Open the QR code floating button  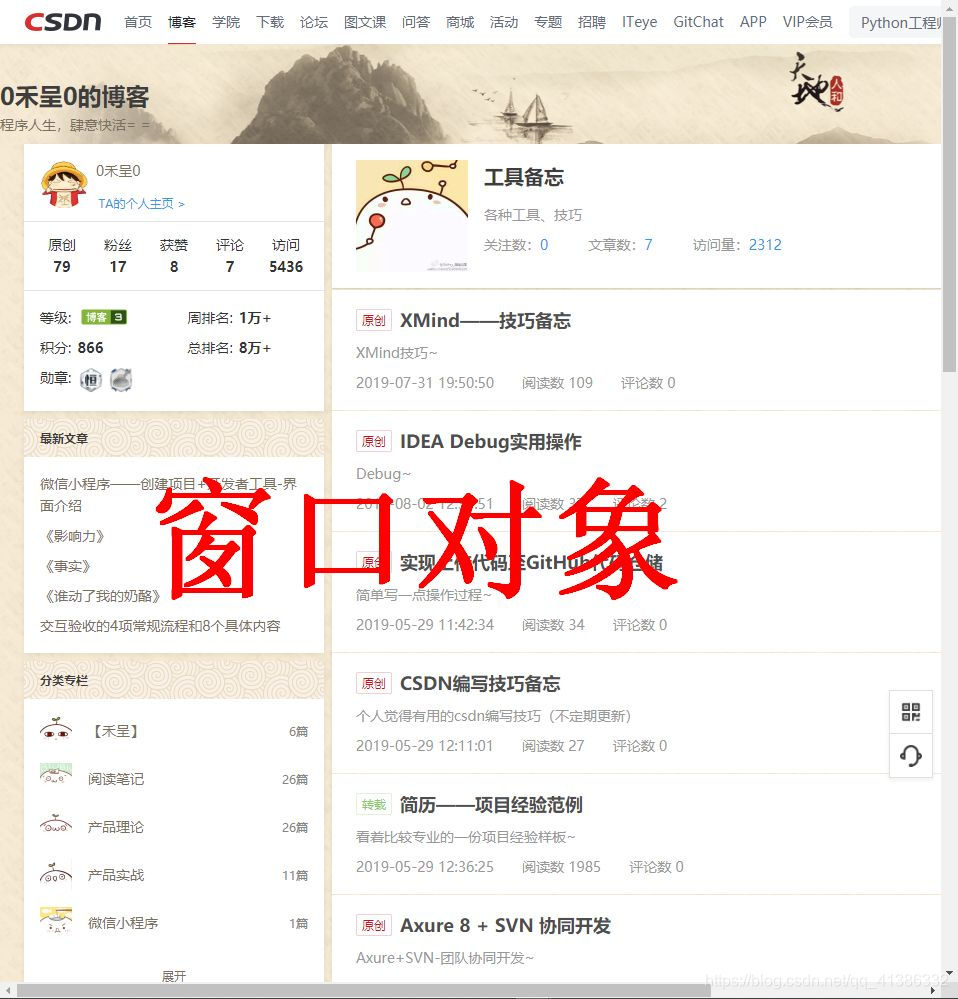tap(911, 712)
